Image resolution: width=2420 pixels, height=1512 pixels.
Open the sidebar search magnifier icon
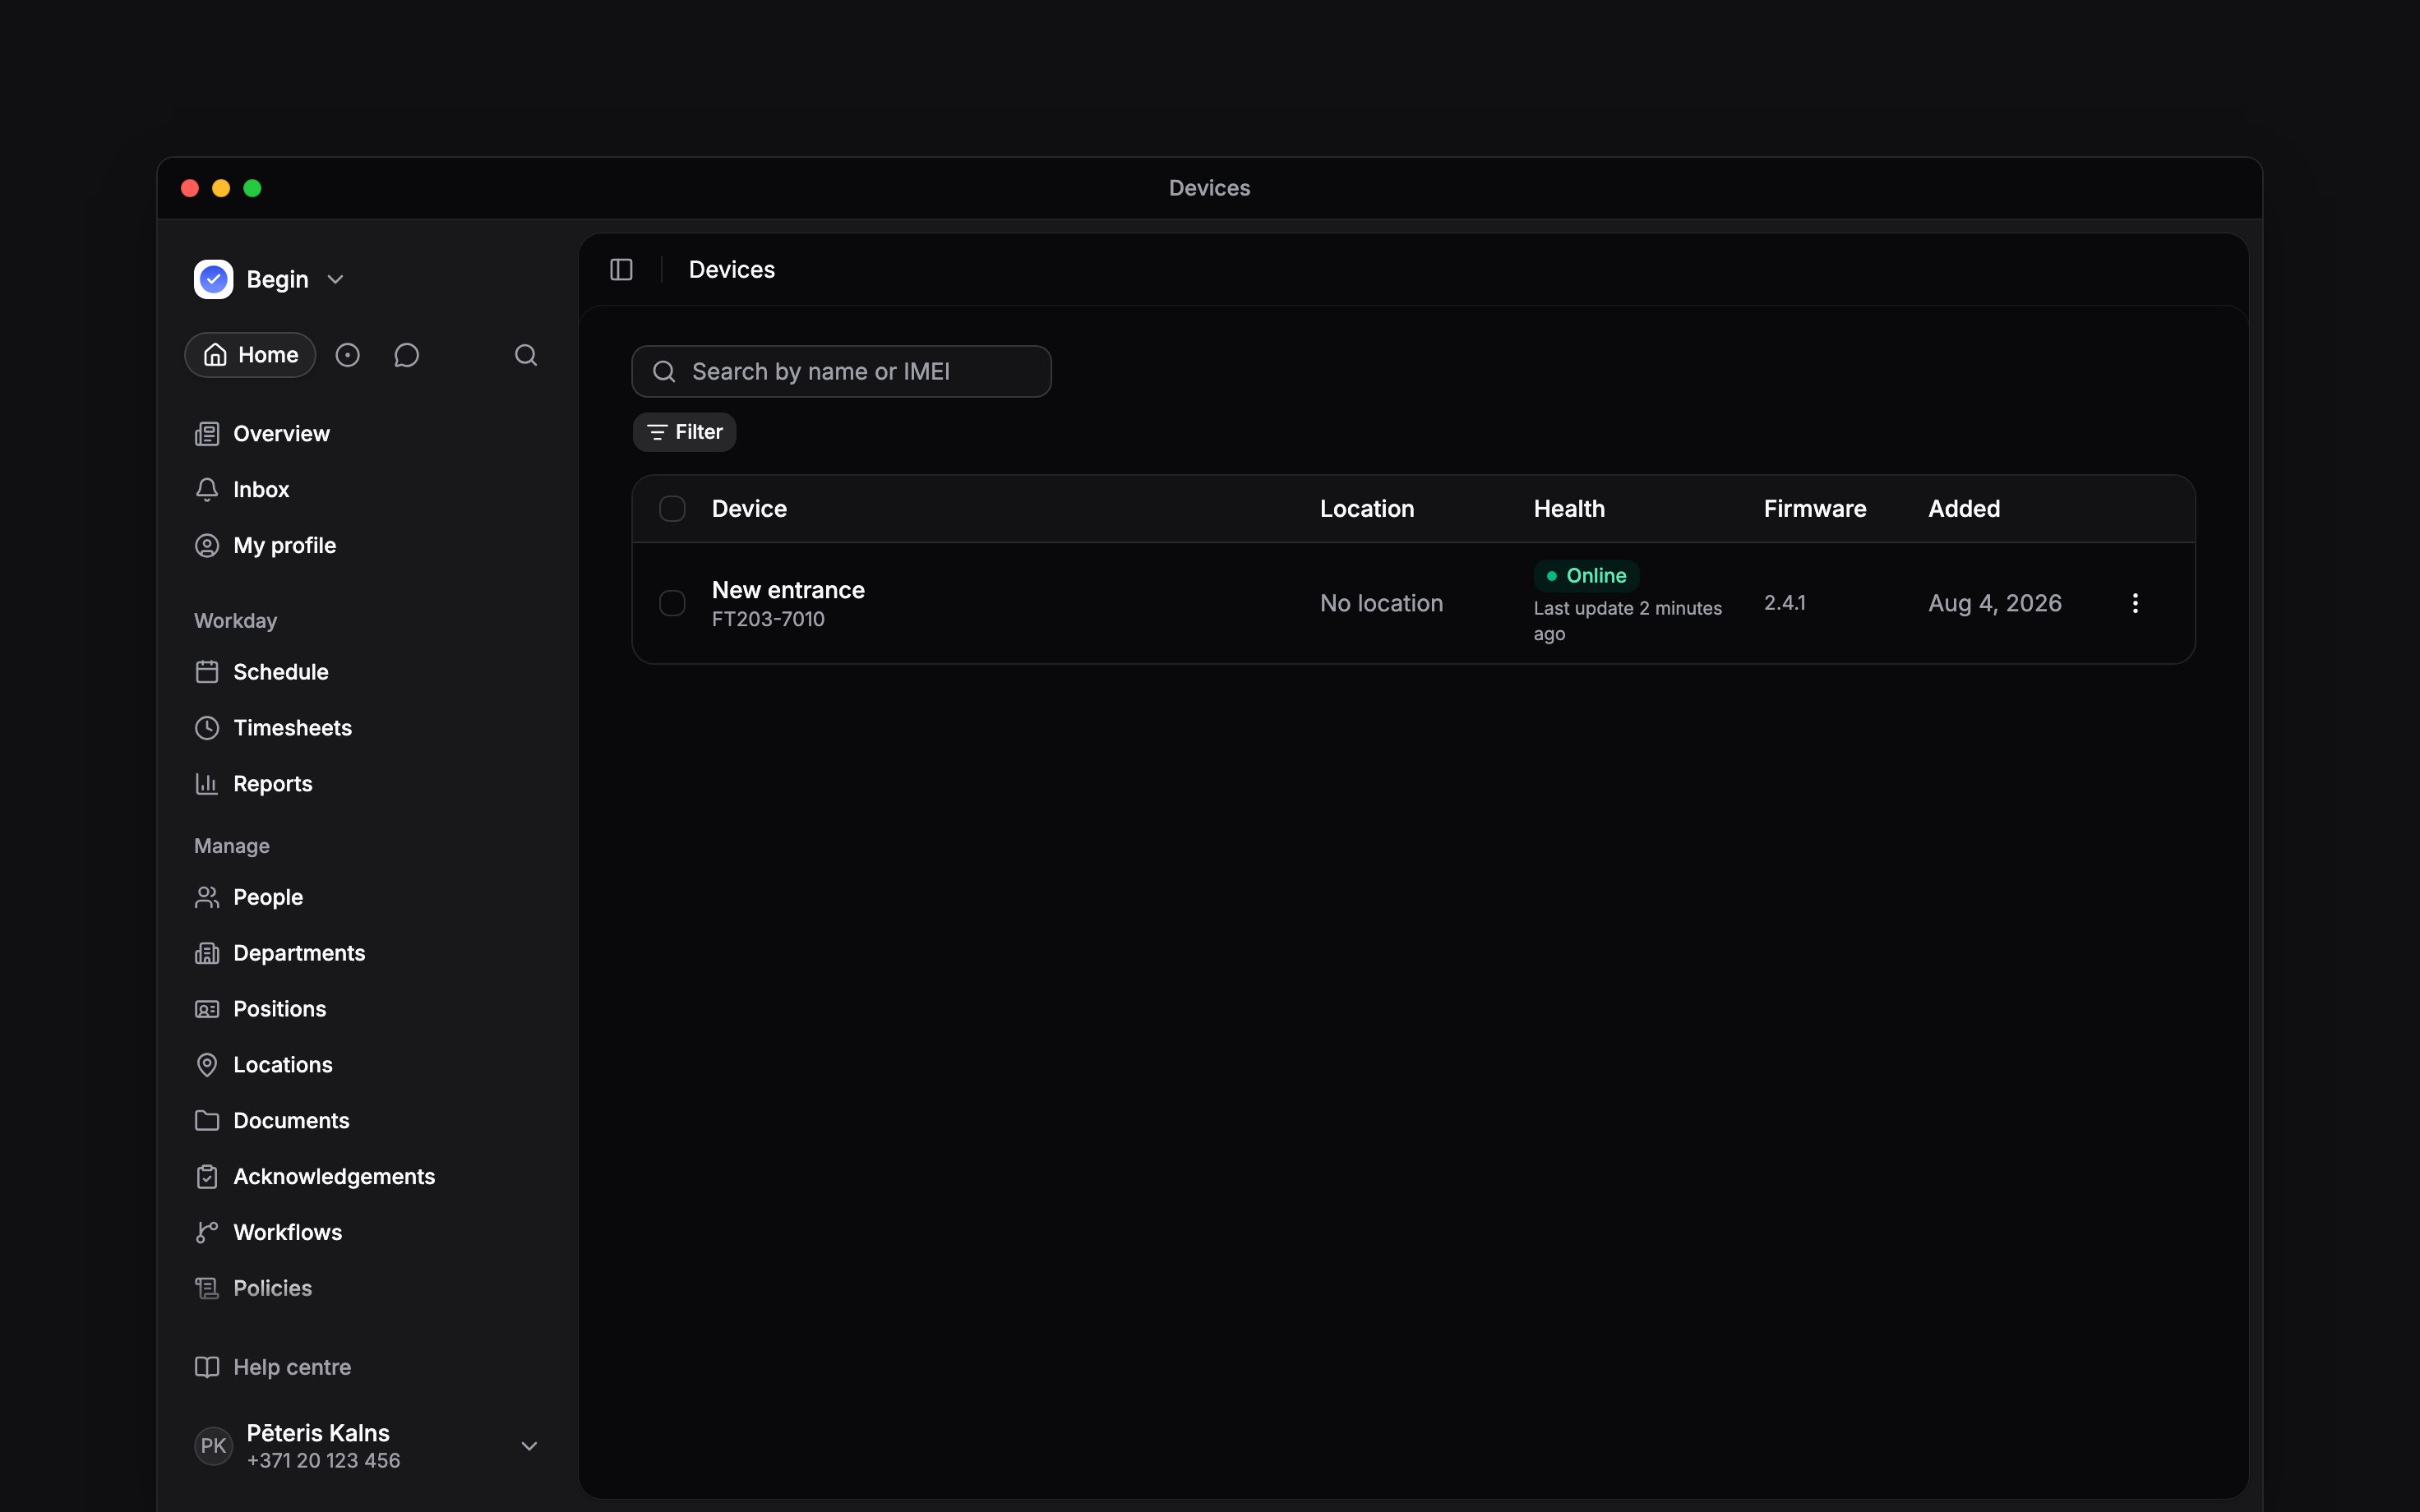[526, 355]
